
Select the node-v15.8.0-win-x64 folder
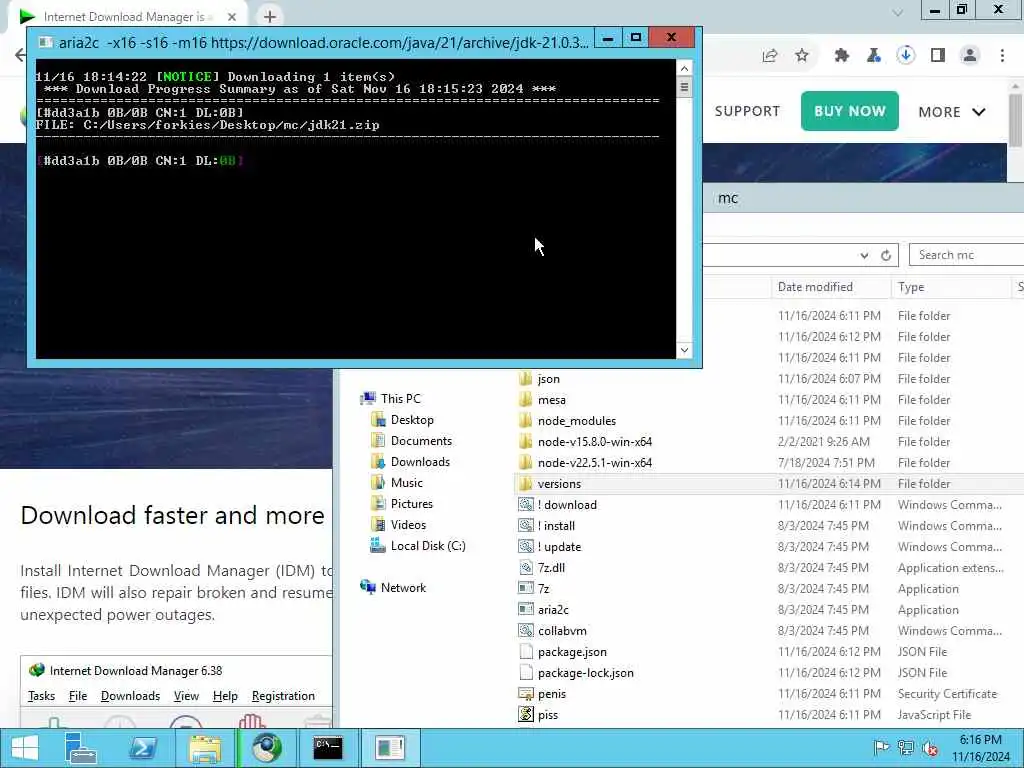click(x=594, y=441)
